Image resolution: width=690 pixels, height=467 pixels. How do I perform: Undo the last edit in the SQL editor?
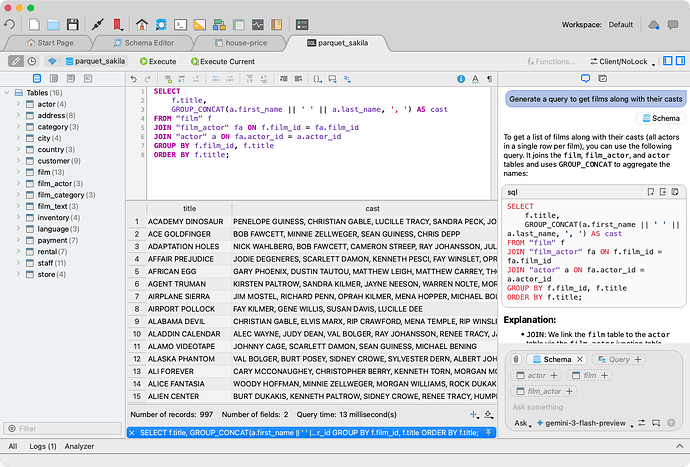(134, 79)
